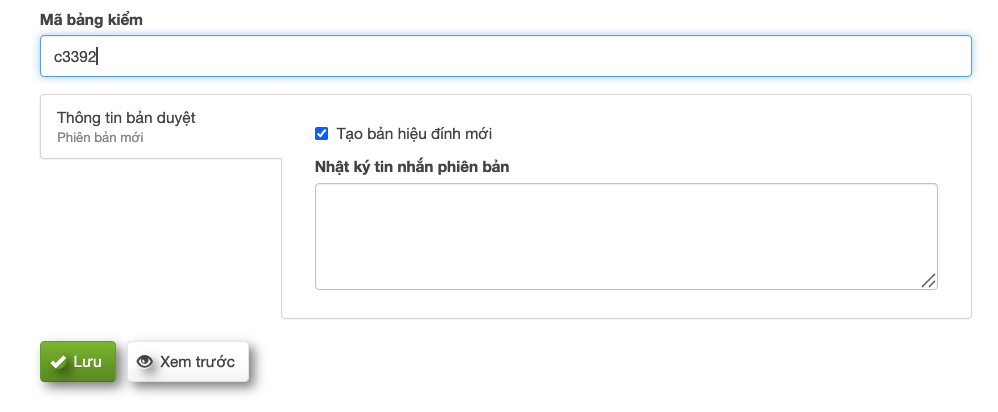Image resolution: width=998 pixels, height=412 pixels.
Task: Click the blank center of the revision log box
Action: (626, 236)
